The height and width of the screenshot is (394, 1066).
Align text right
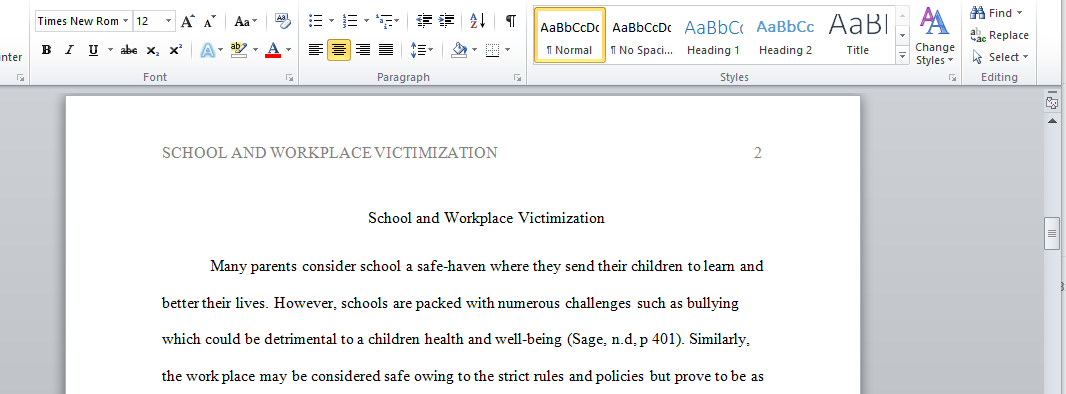pyautogui.click(x=363, y=50)
